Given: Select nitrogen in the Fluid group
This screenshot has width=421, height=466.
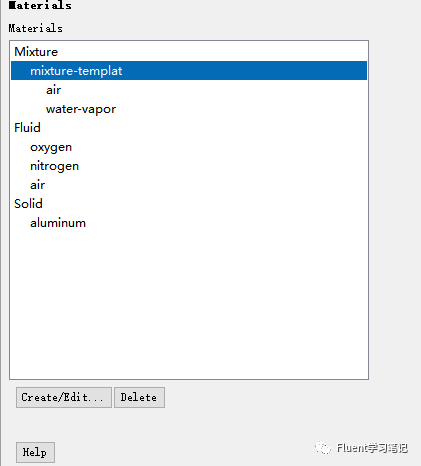Looking at the screenshot, I should [x=54, y=166].
